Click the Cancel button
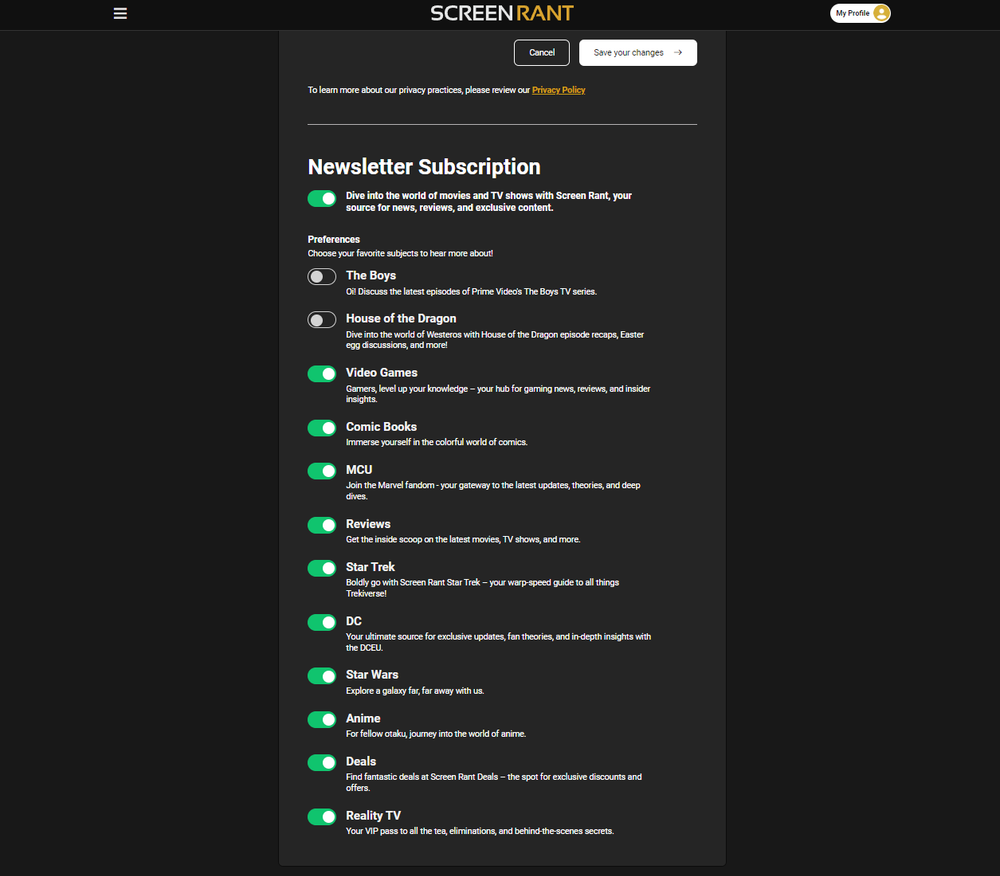Image resolution: width=1000 pixels, height=876 pixels. [x=541, y=53]
